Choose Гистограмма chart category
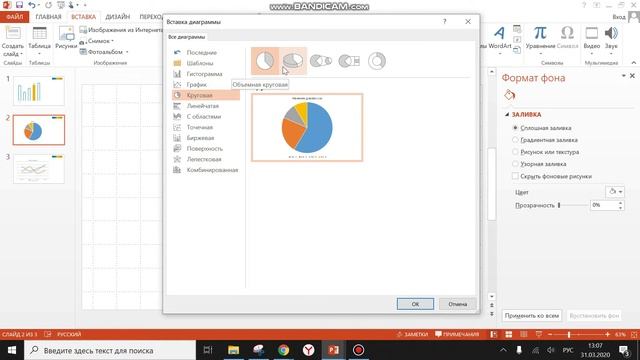Screen dimensions: 640x360 tap(204, 74)
